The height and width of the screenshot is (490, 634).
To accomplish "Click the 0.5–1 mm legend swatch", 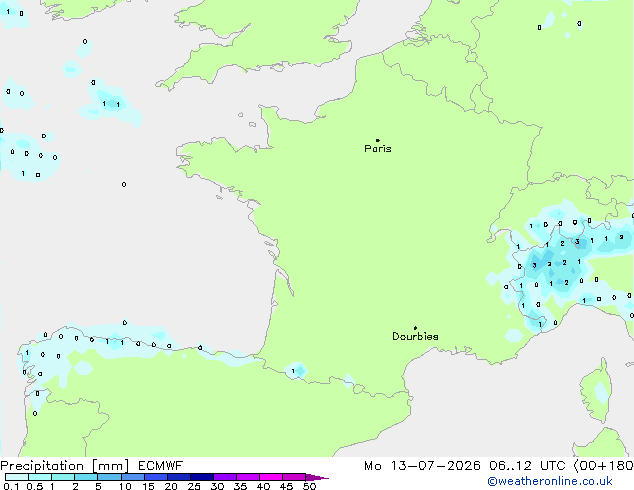I will click(40, 477).
